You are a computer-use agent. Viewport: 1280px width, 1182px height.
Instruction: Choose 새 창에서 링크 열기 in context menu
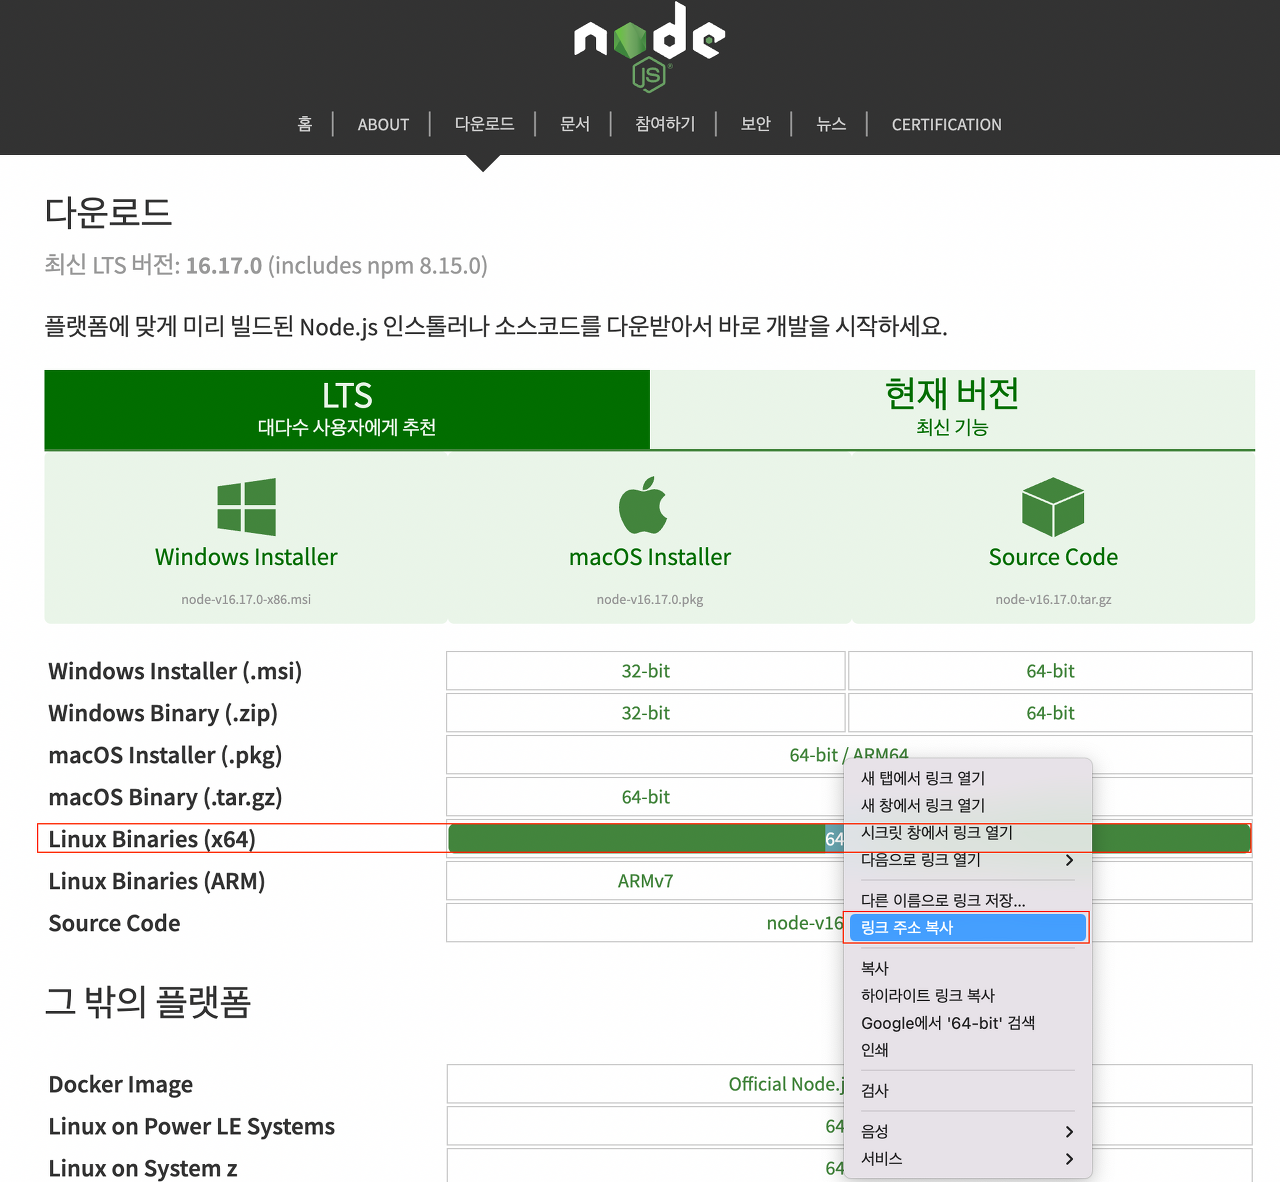pos(968,805)
